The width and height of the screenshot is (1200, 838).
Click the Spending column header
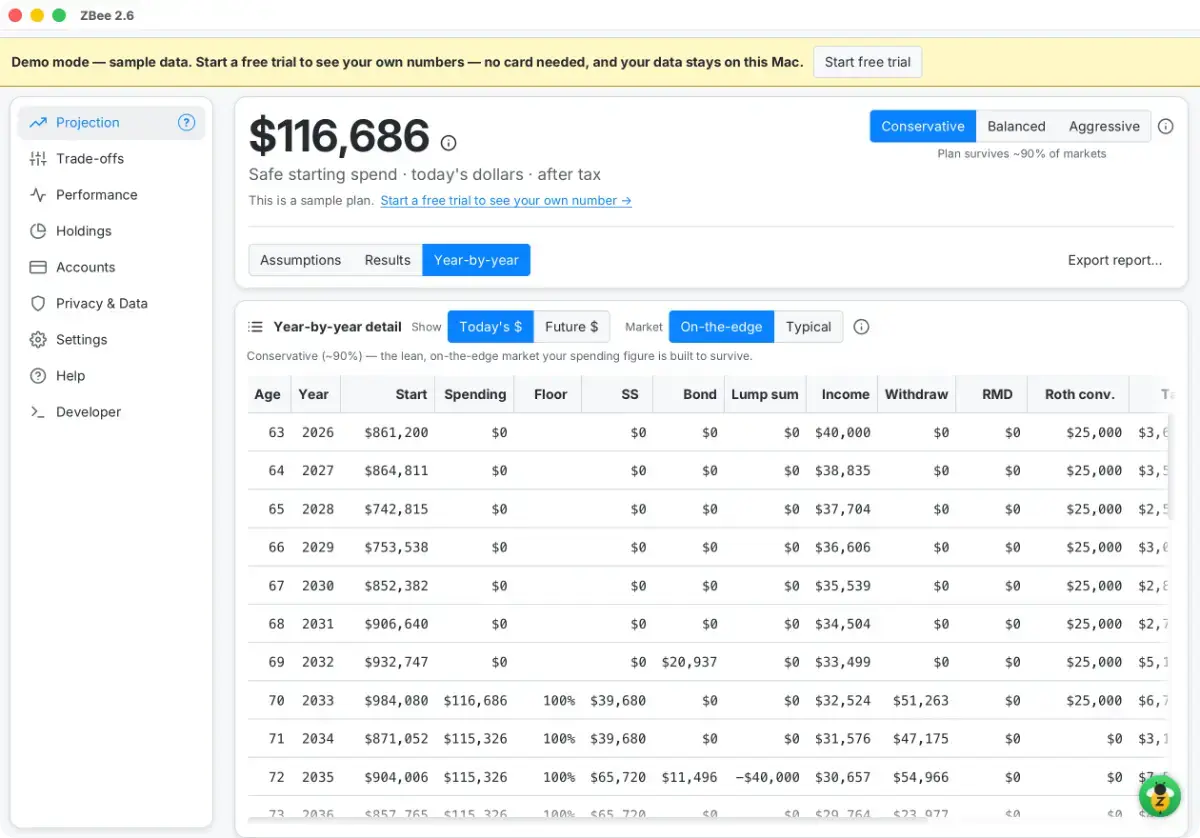pyautogui.click(x=475, y=394)
